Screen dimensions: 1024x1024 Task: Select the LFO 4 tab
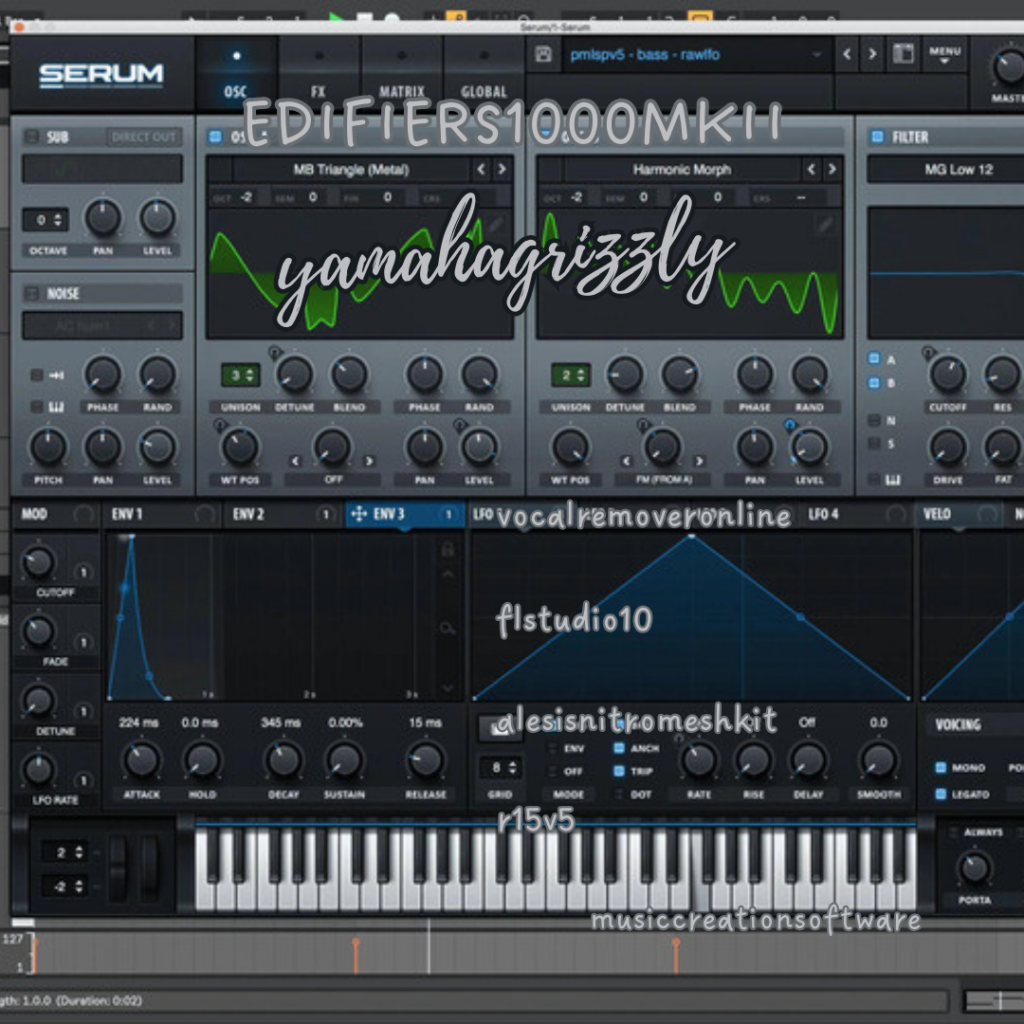point(856,514)
